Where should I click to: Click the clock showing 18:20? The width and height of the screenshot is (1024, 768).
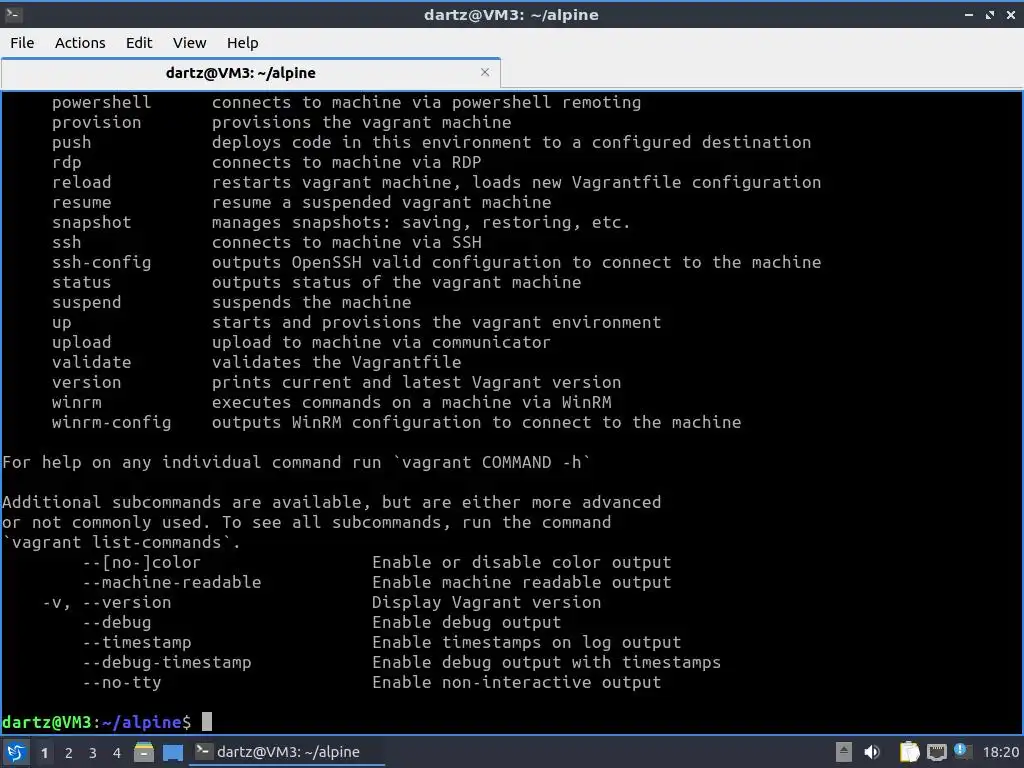point(1000,752)
